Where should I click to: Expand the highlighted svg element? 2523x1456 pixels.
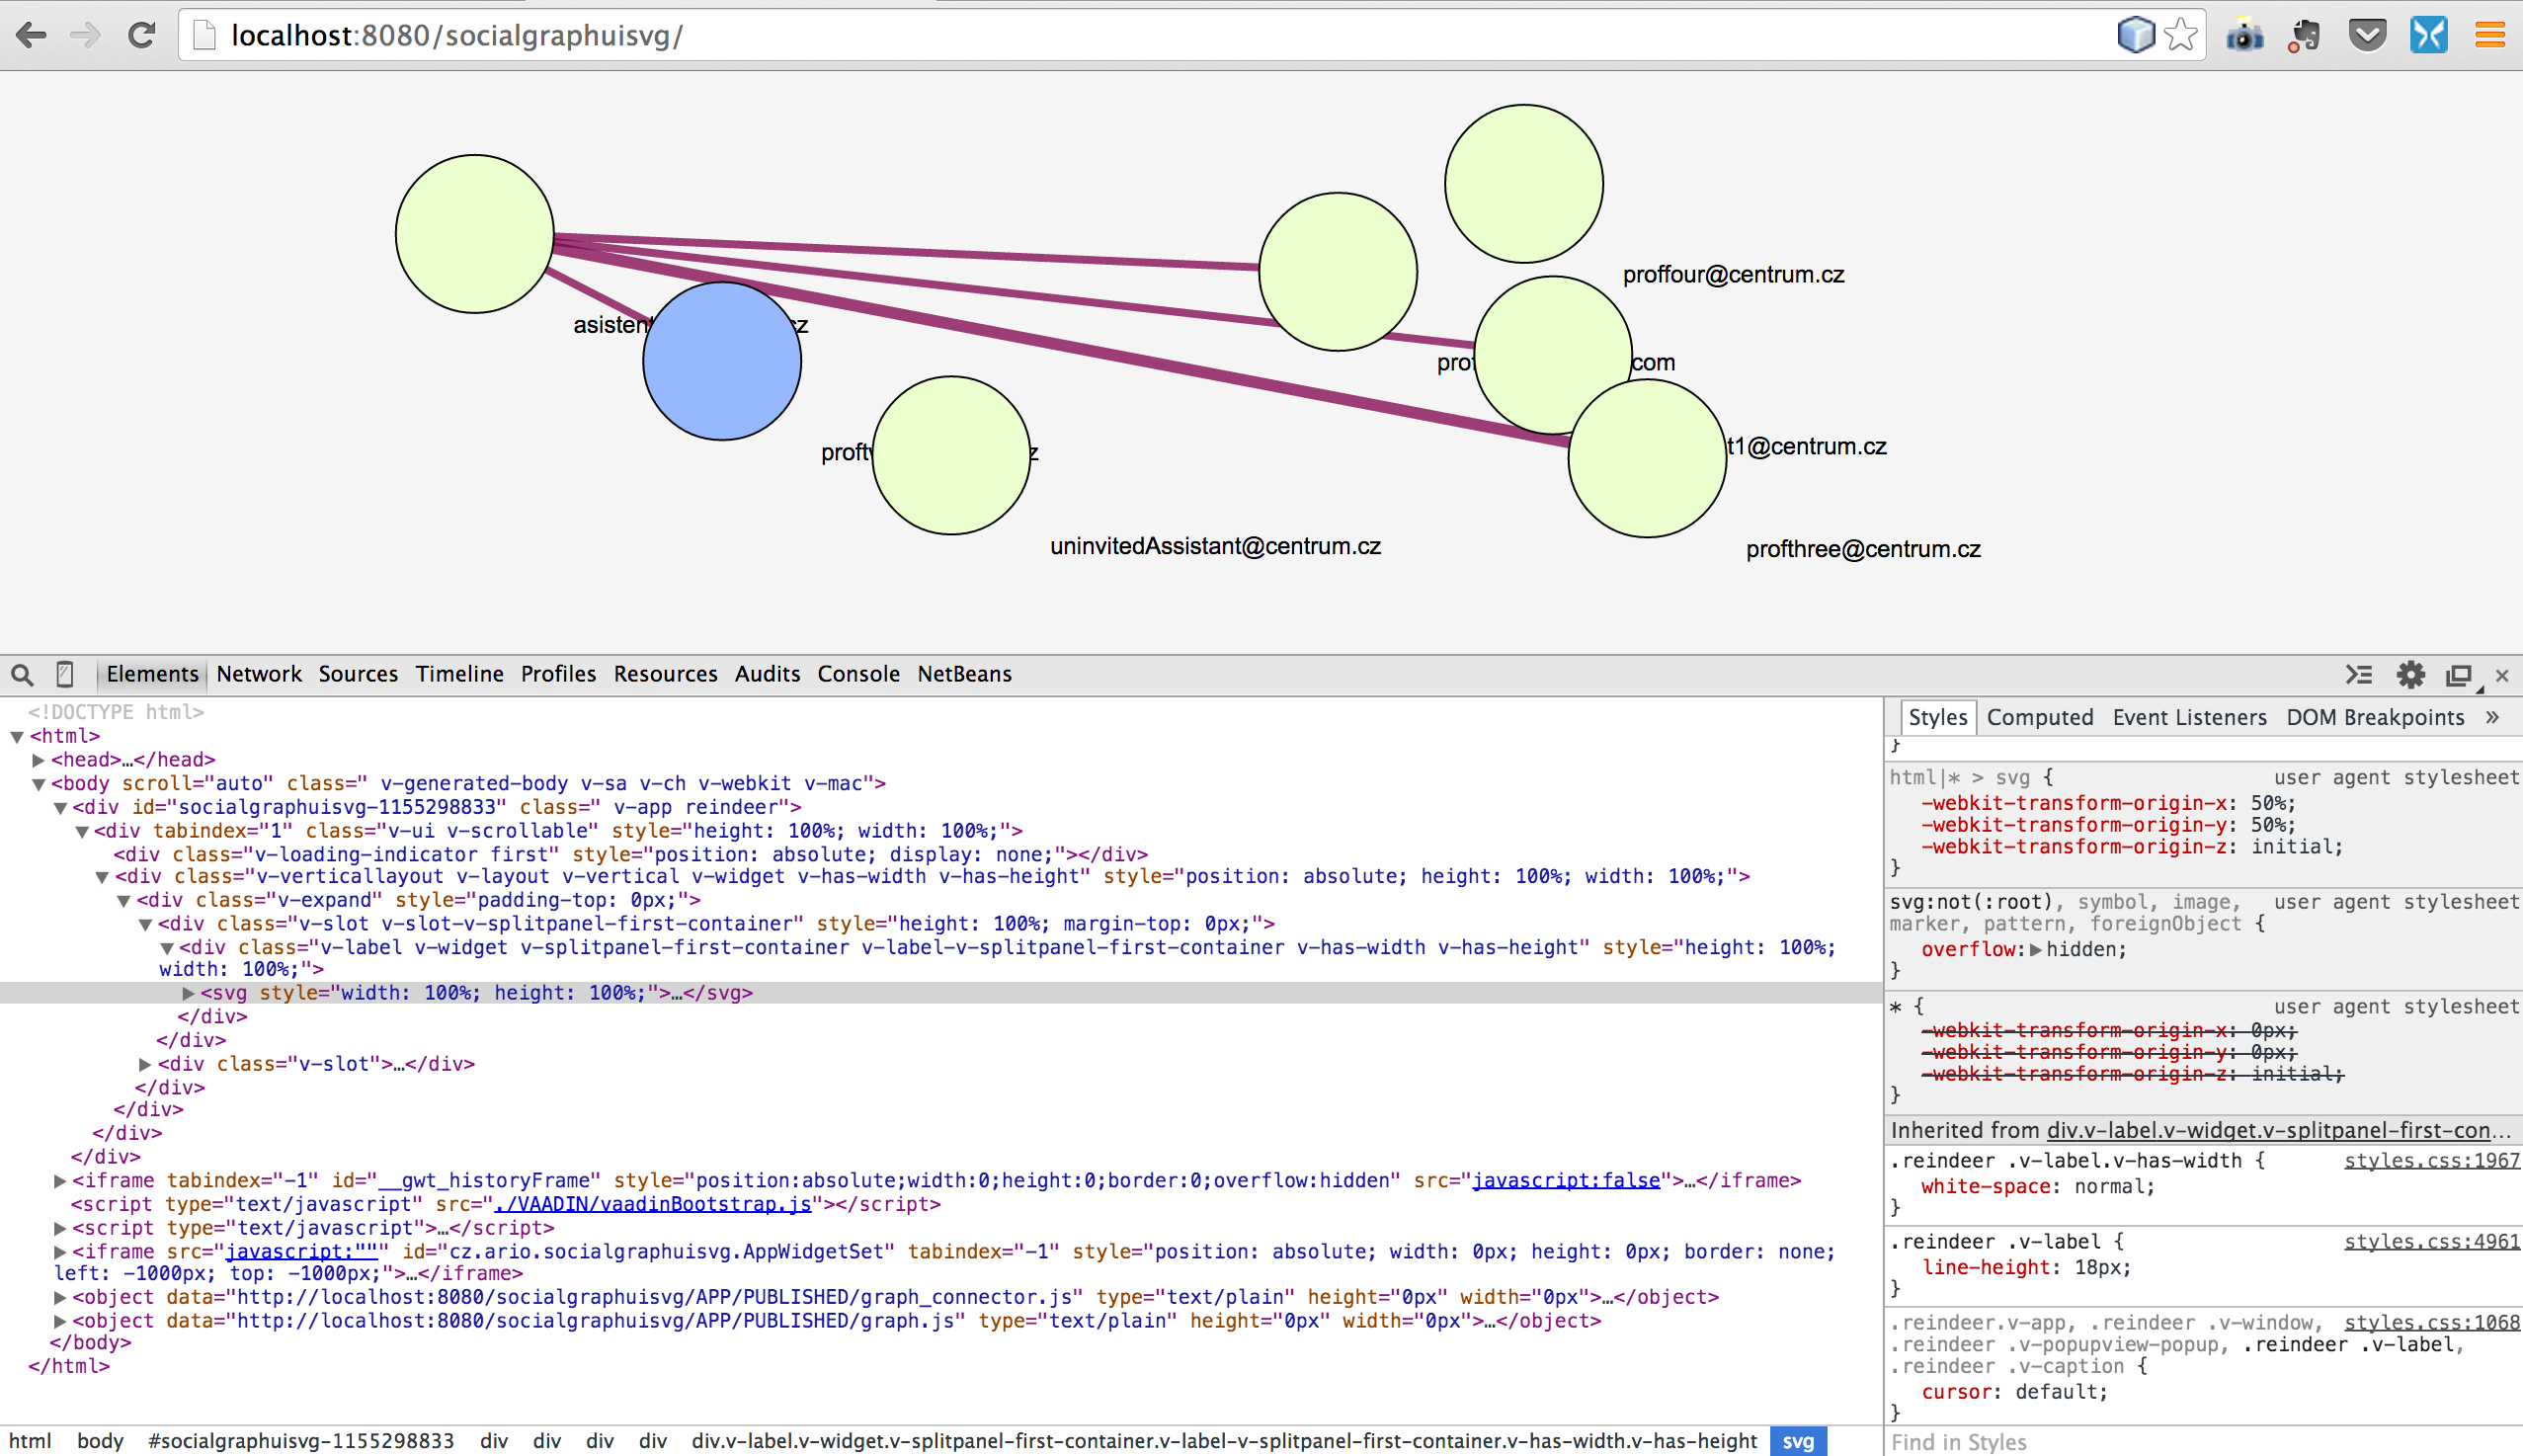click(188, 993)
